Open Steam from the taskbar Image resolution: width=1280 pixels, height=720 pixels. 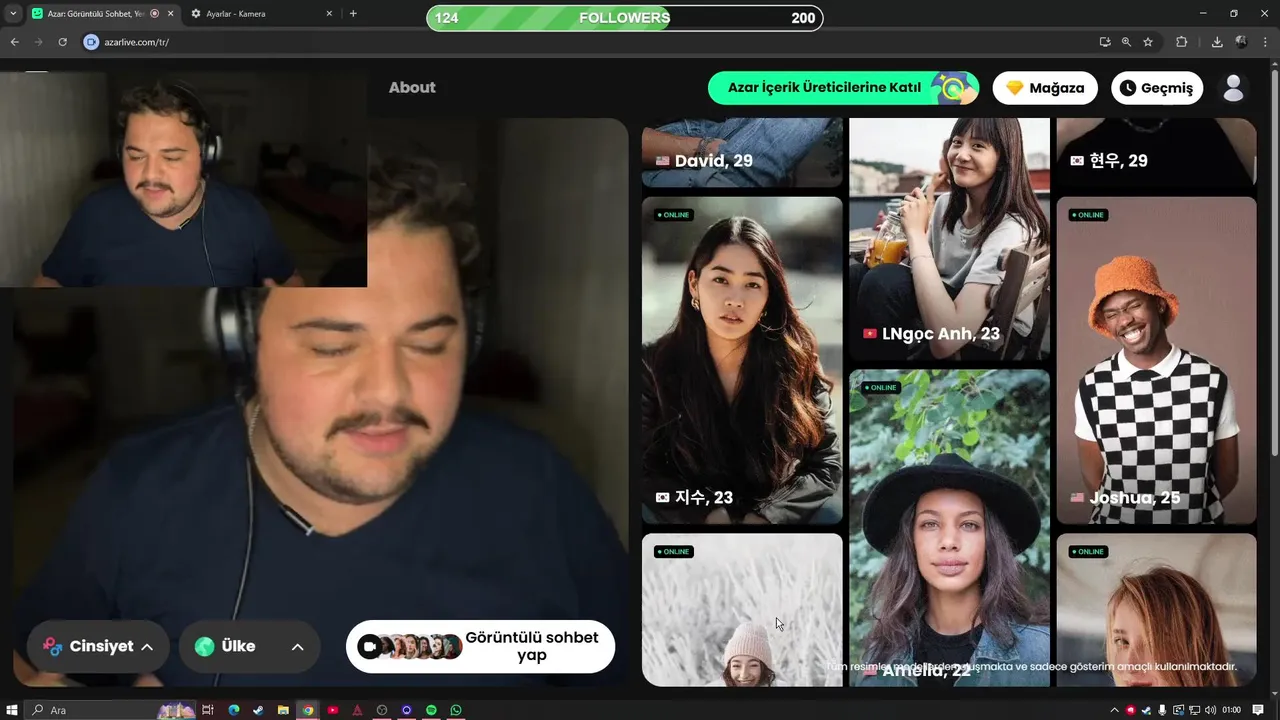(258, 710)
